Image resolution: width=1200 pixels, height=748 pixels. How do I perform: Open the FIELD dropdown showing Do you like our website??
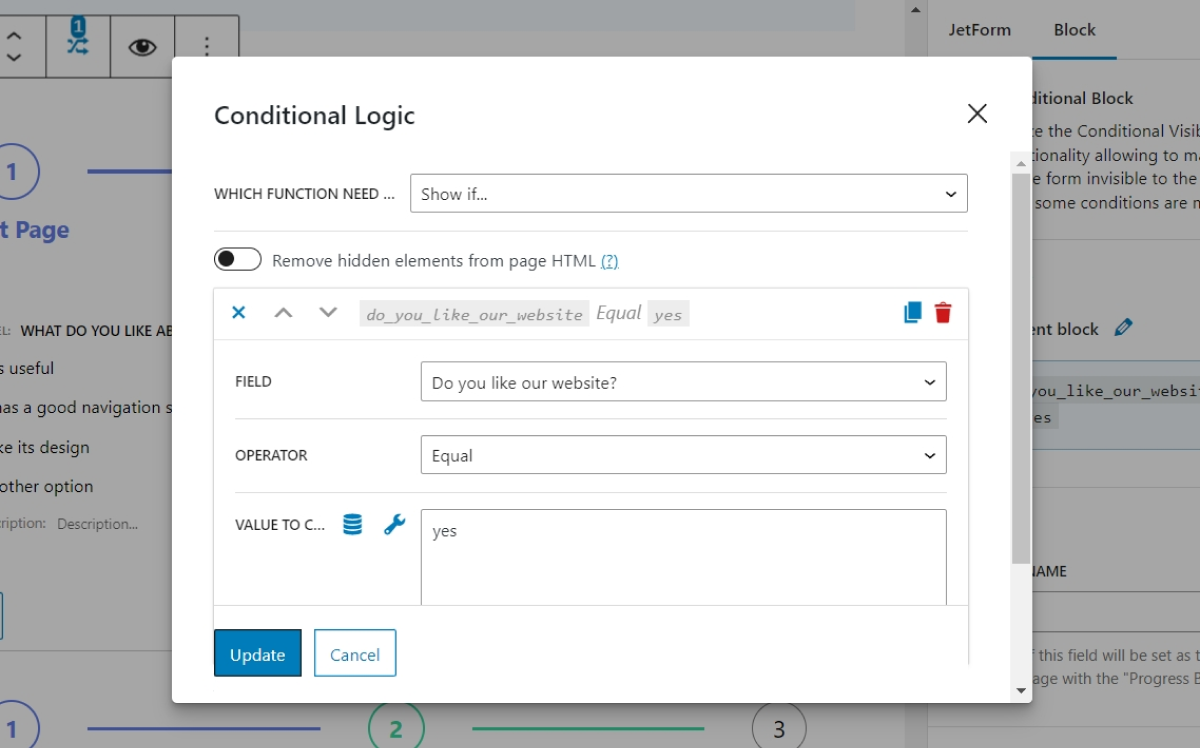(x=683, y=381)
